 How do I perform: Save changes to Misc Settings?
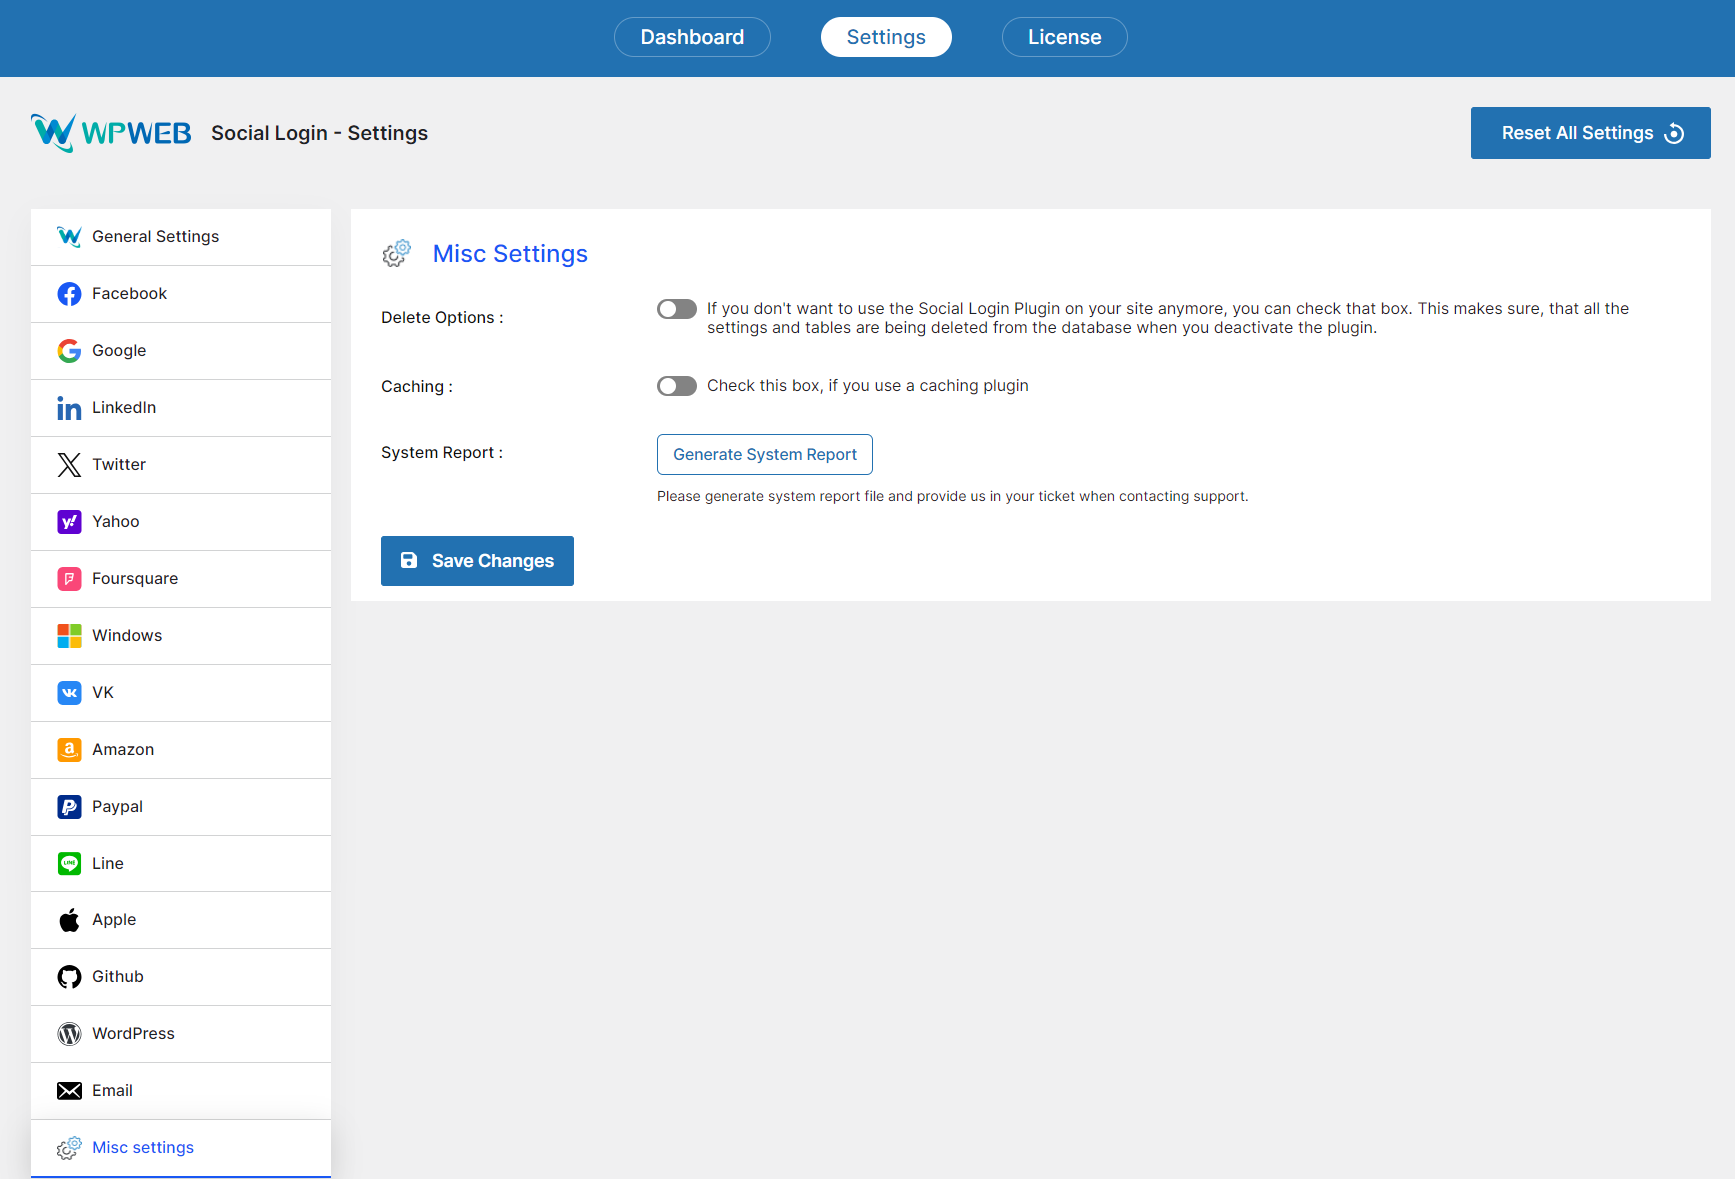477,561
